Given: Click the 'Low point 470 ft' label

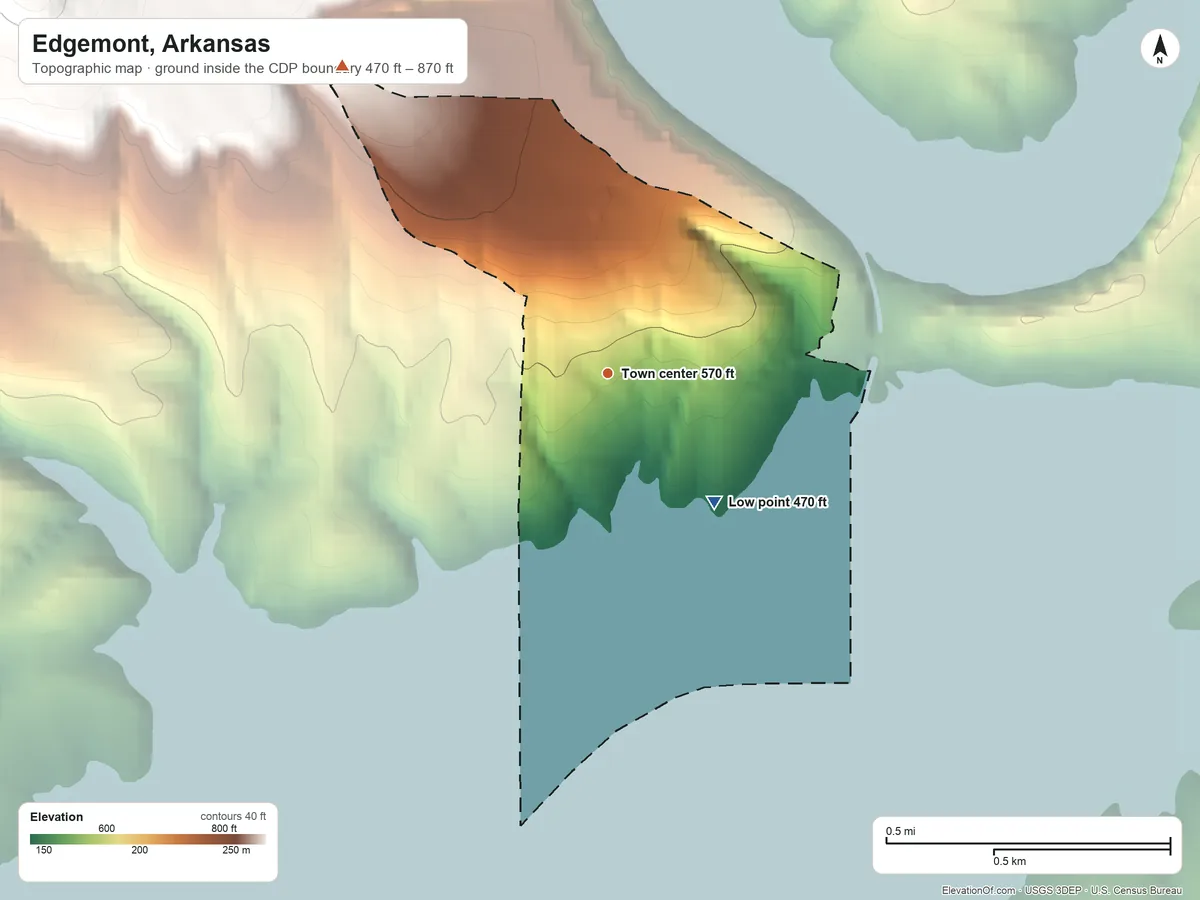Looking at the screenshot, I should click(x=778, y=502).
